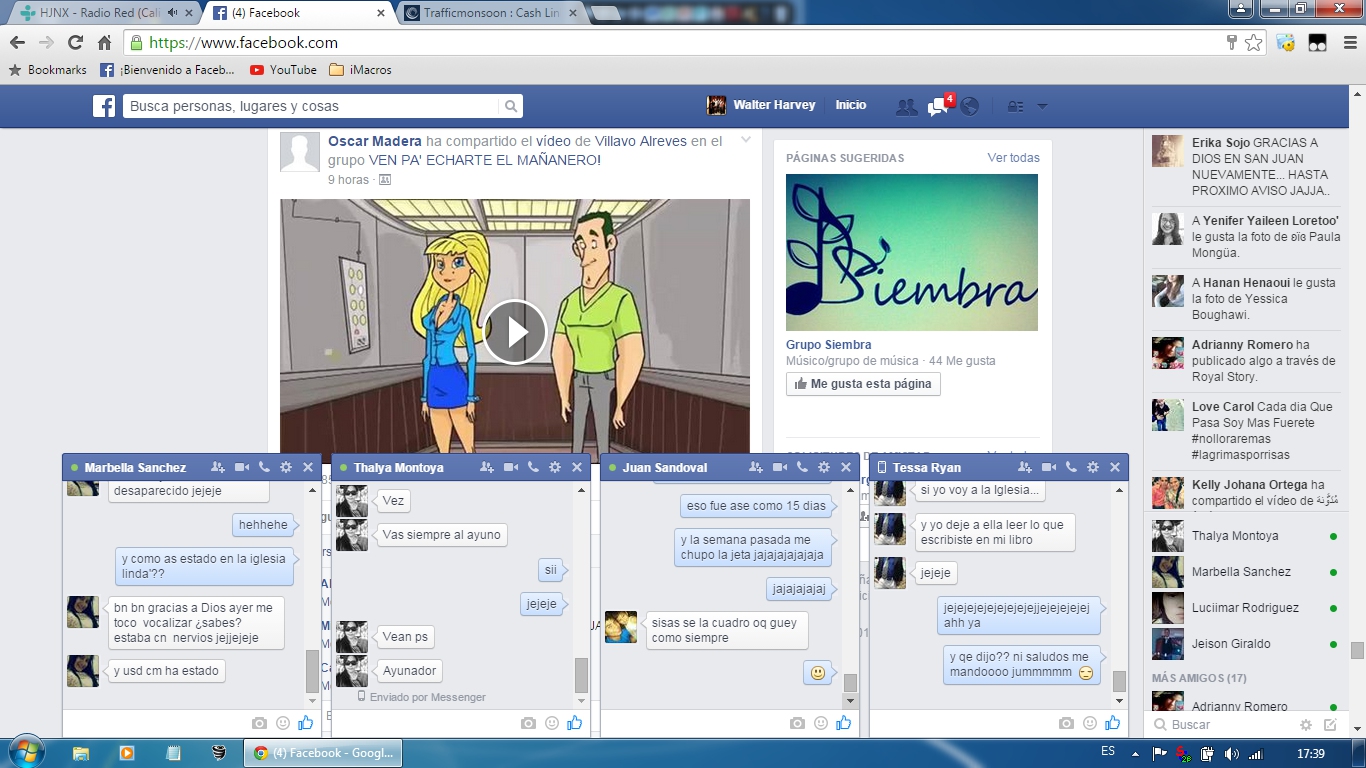Open Yenifer Yaileen Loretoo' ticker story

click(1245, 236)
